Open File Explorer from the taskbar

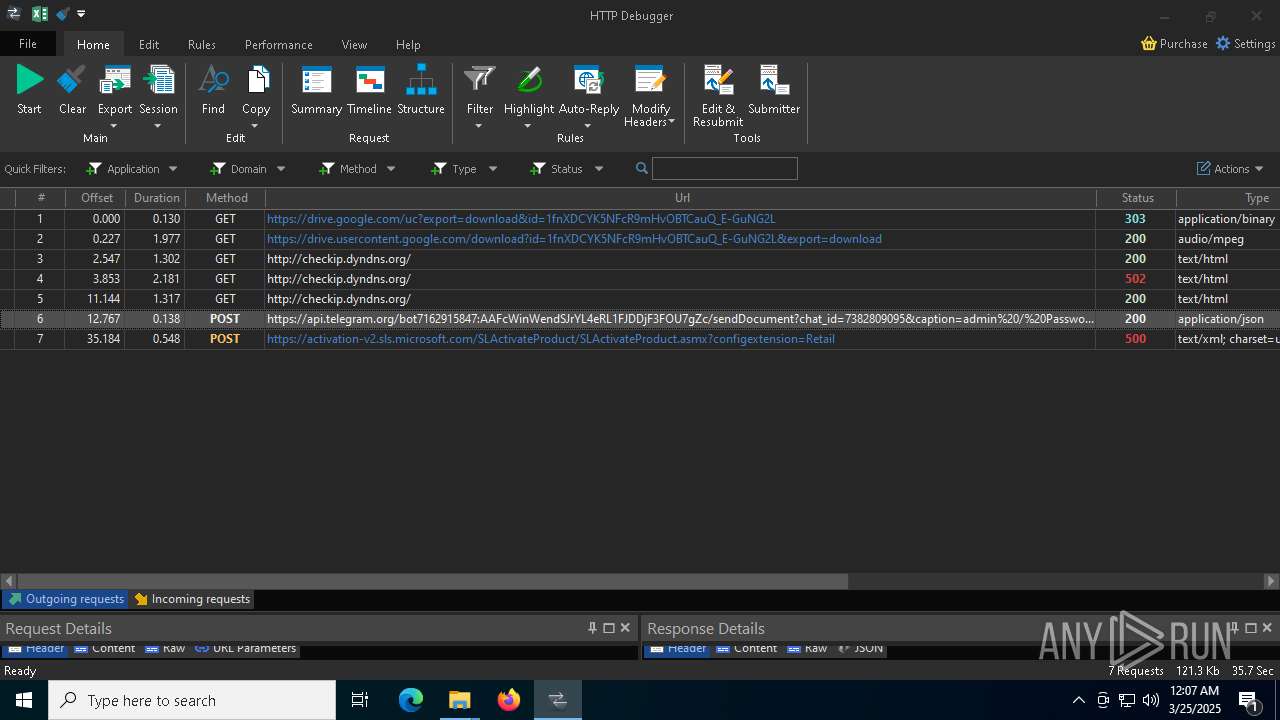(x=460, y=700)
